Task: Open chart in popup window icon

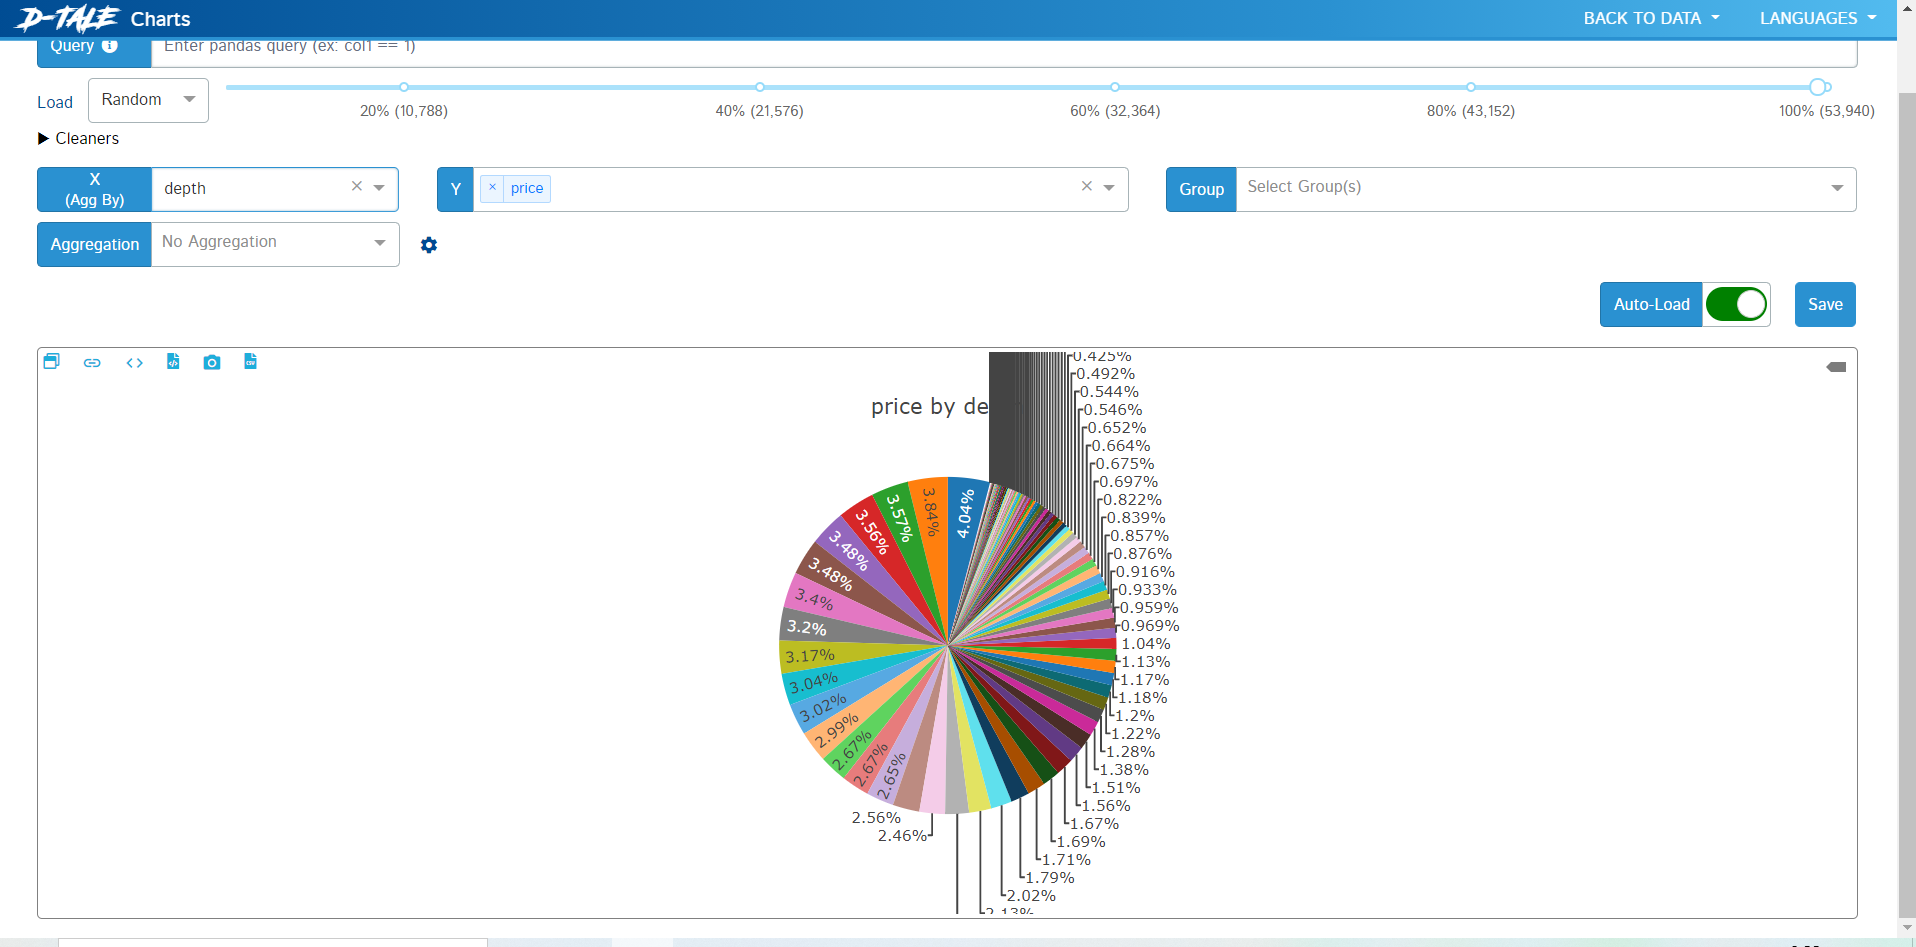Action: [x=52, y=362]
